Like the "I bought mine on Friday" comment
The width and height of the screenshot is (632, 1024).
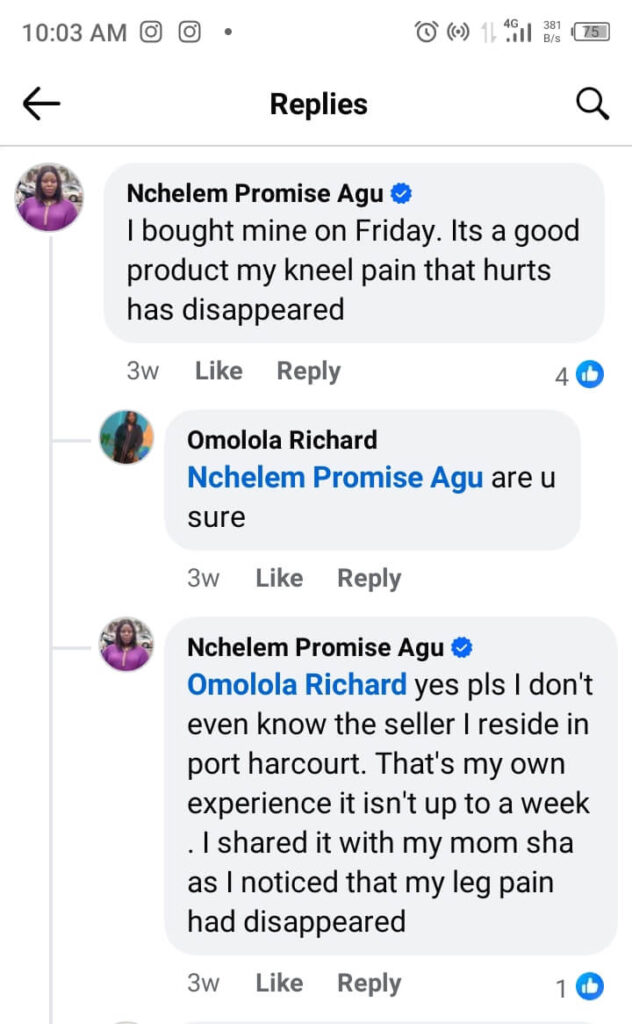pos(219,371)
